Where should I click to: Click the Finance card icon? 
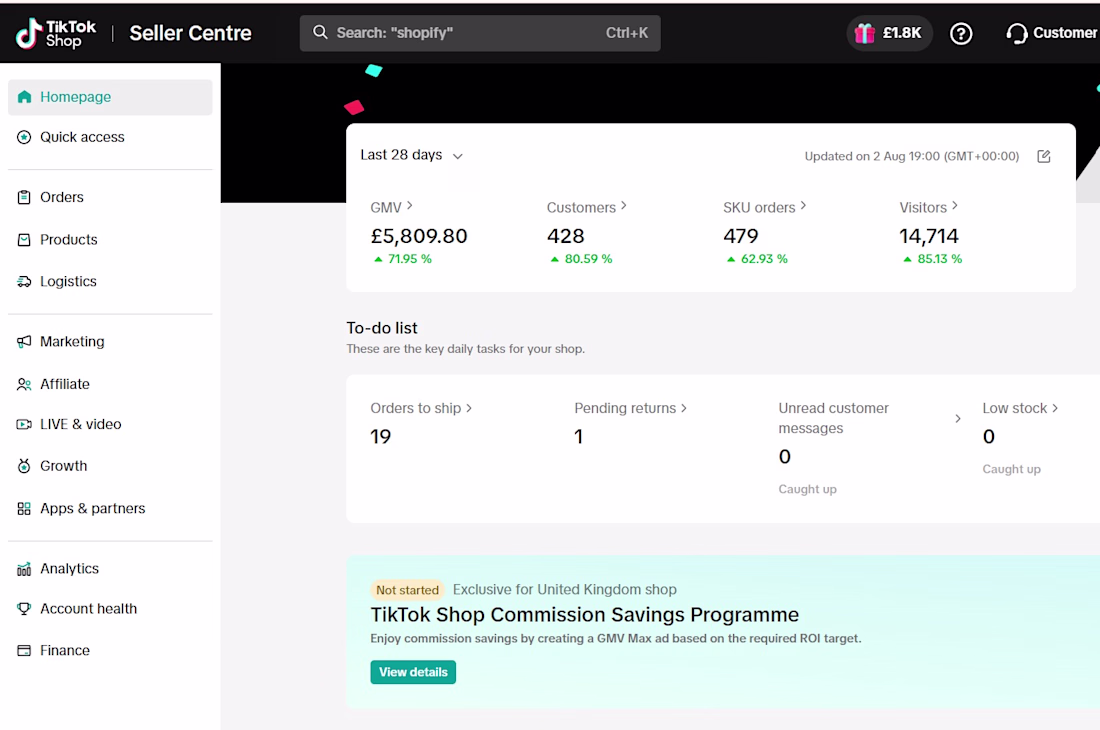point(24,651)
